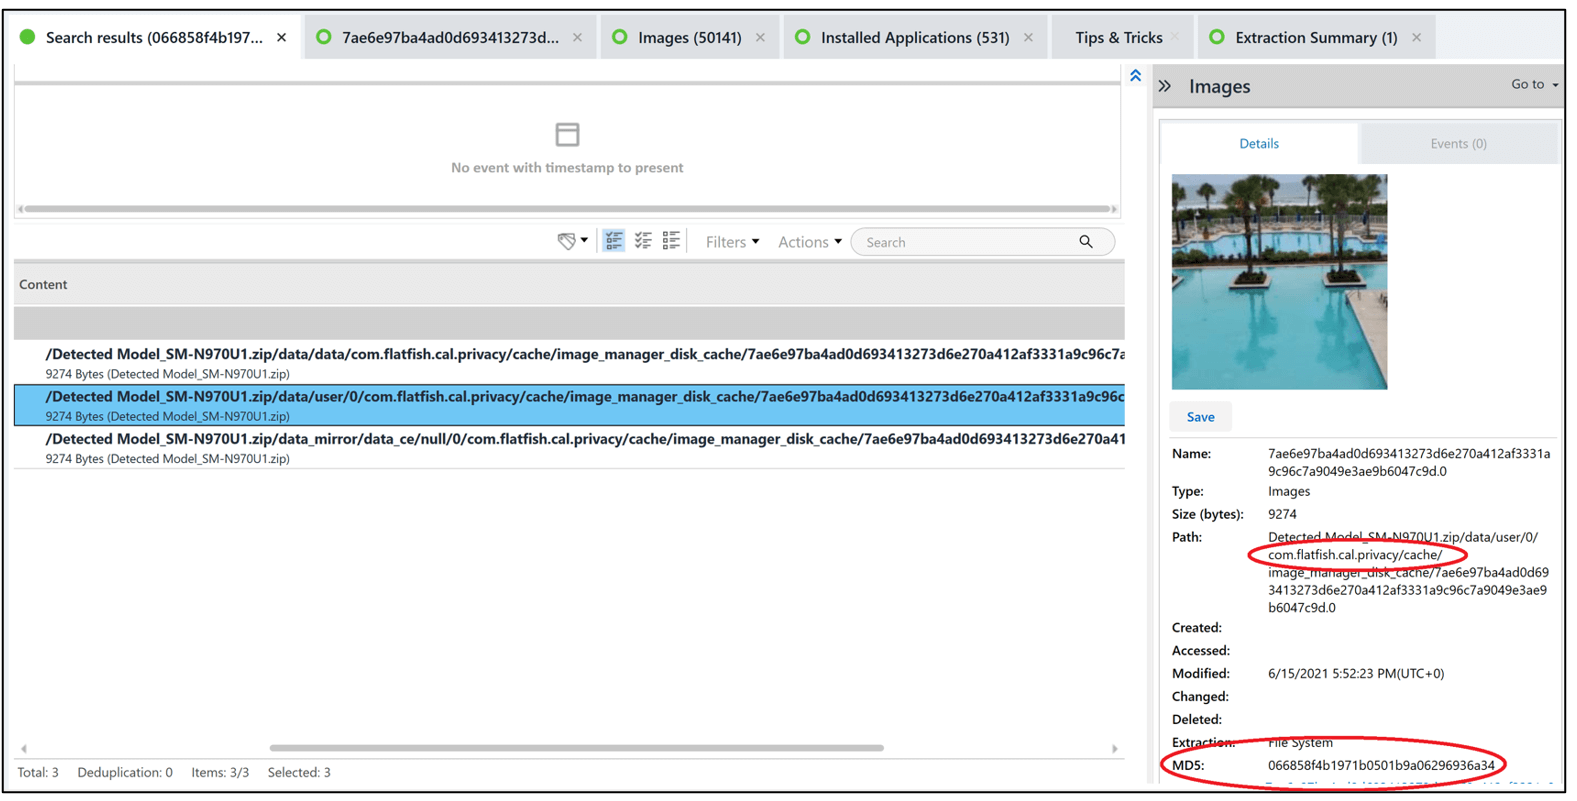The image size is (1577, 801).
Task: Click inside the Search text field
Action: 965,242
